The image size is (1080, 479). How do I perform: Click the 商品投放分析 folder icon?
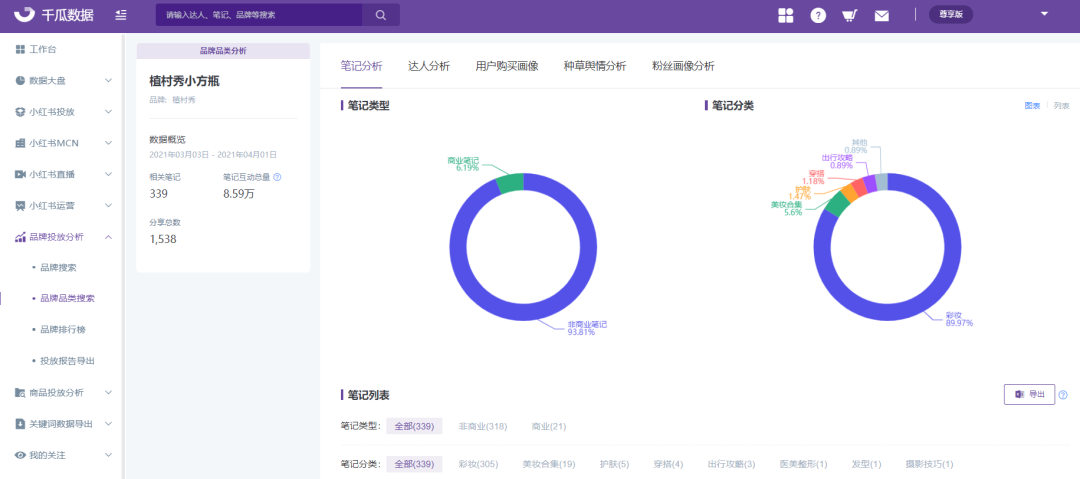click(x=20, y=393)
